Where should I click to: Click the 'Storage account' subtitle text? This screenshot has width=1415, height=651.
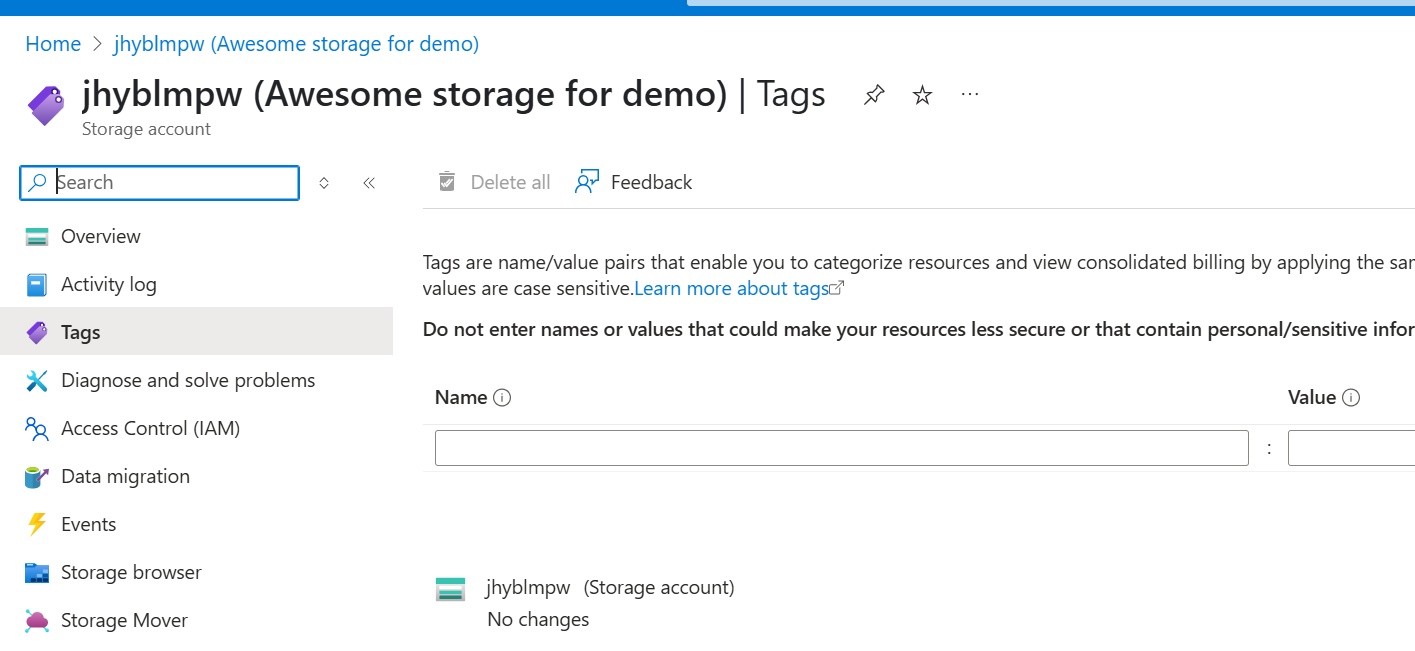coord(146,129)
